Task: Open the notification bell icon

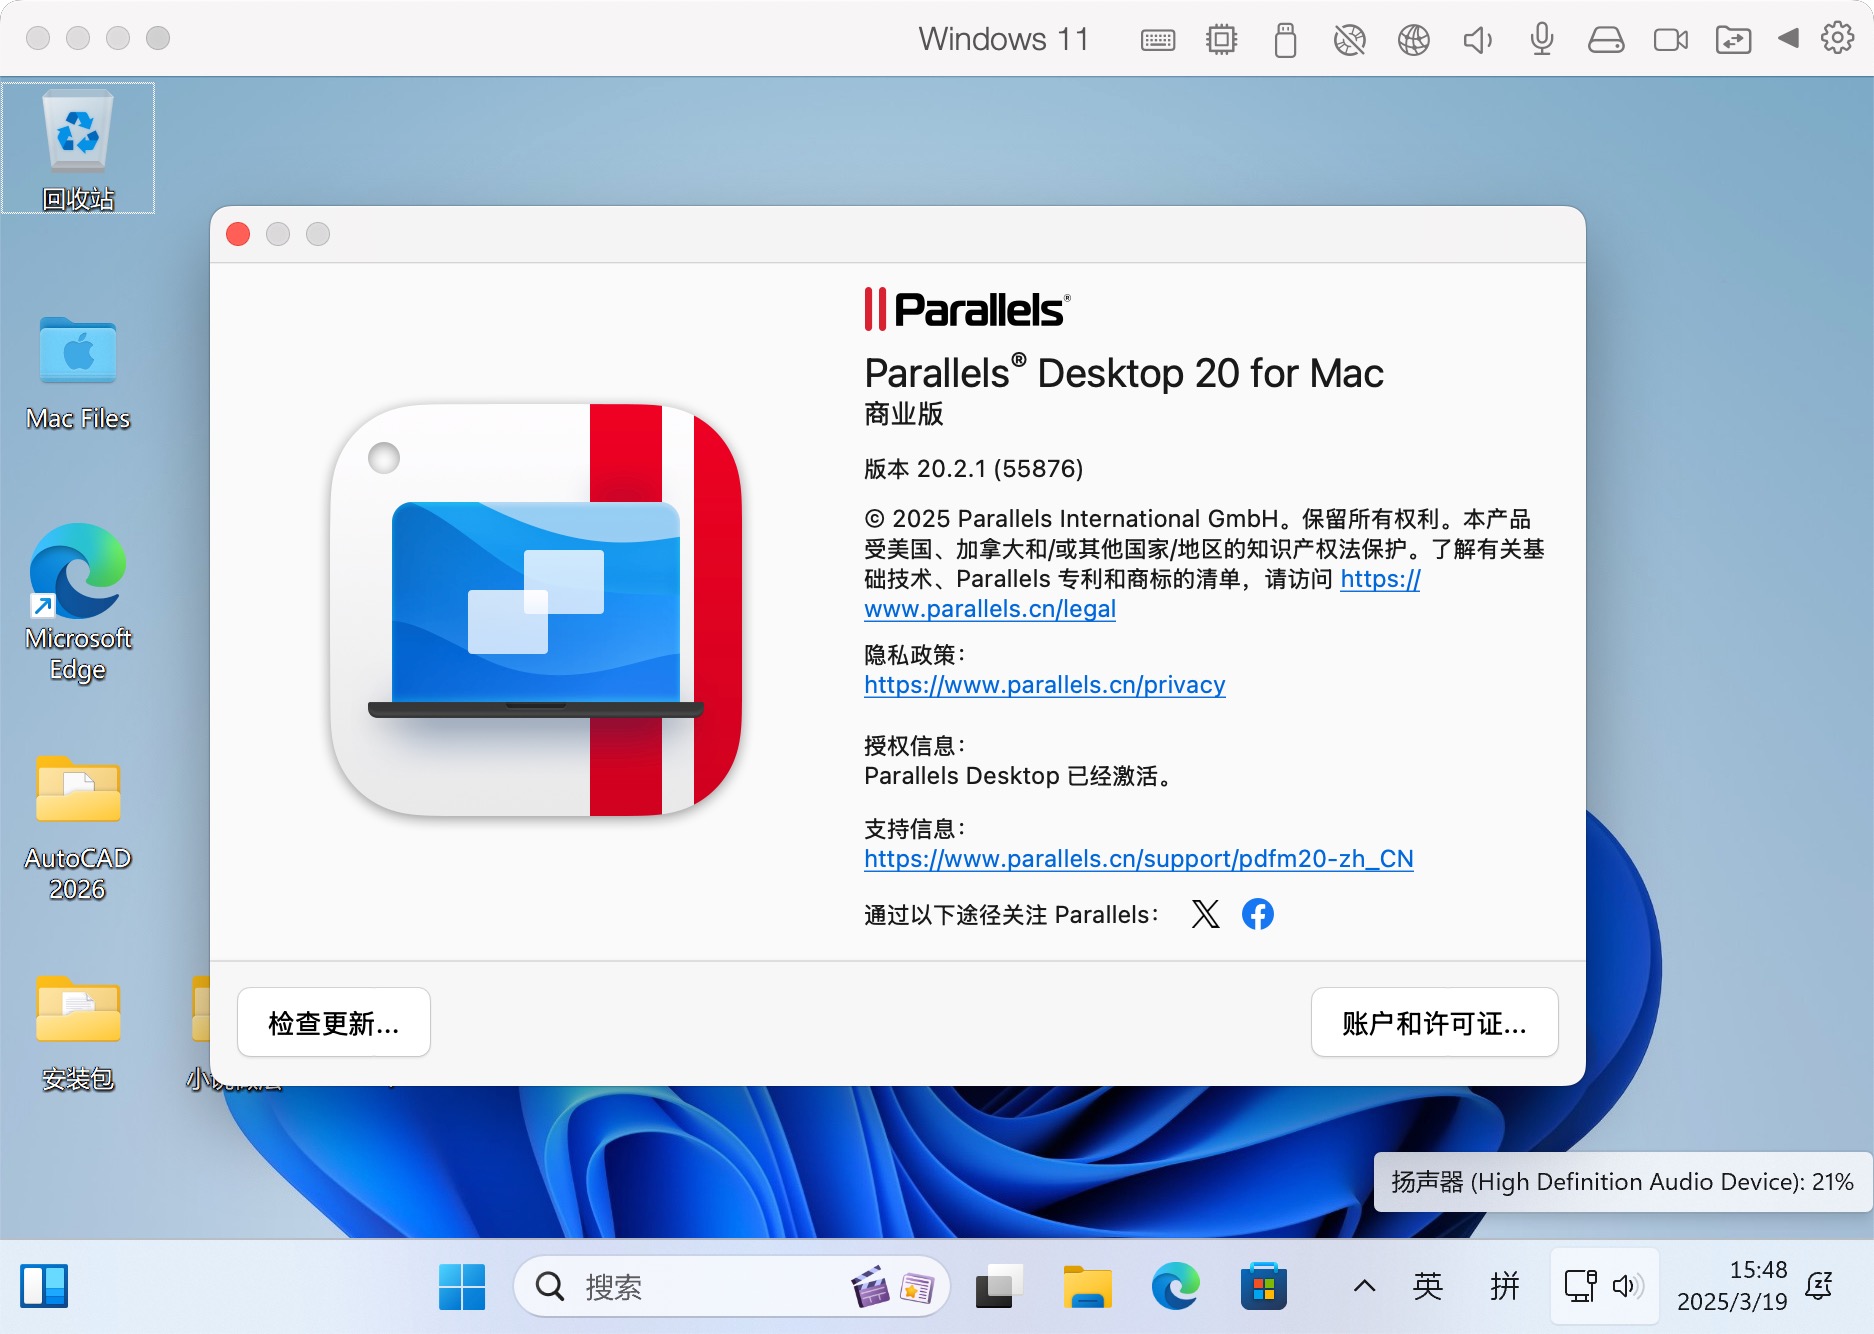Action: 1819,1286
